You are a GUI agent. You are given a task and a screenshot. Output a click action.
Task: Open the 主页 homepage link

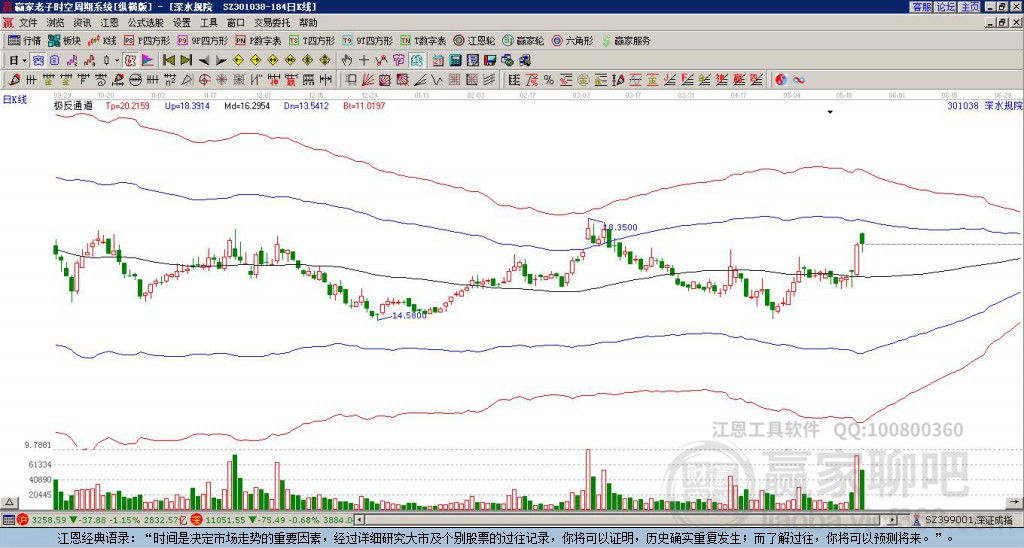point(969,7)
